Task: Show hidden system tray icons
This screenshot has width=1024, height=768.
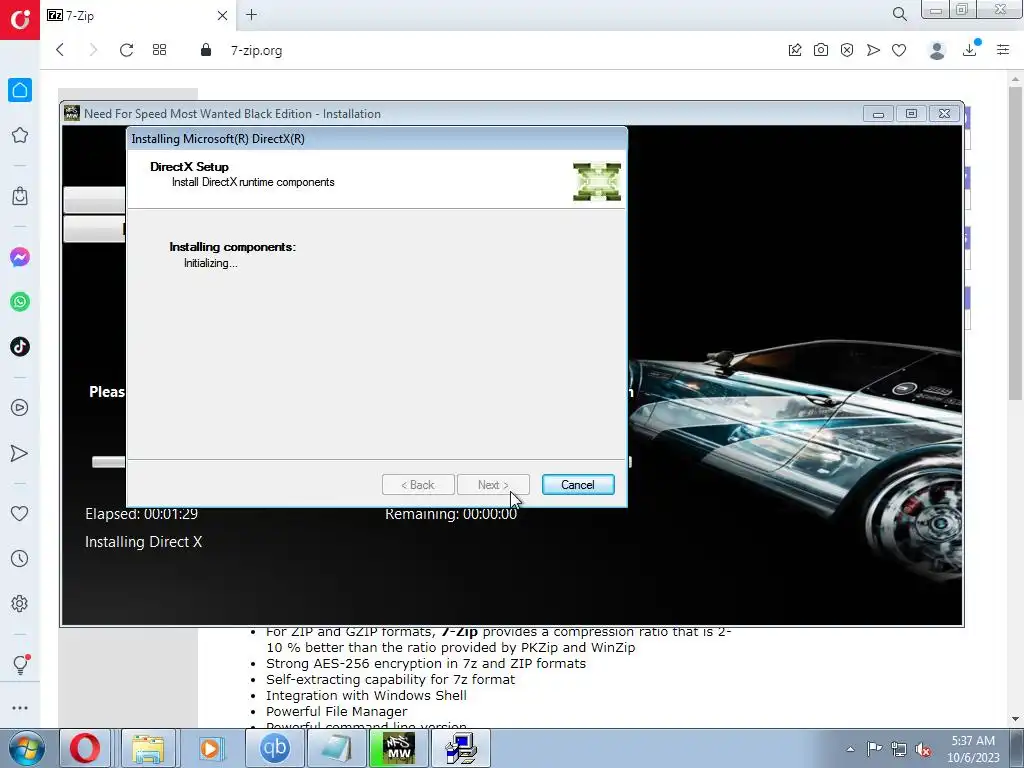Action: pyautogui.click(x=850, y=749)
